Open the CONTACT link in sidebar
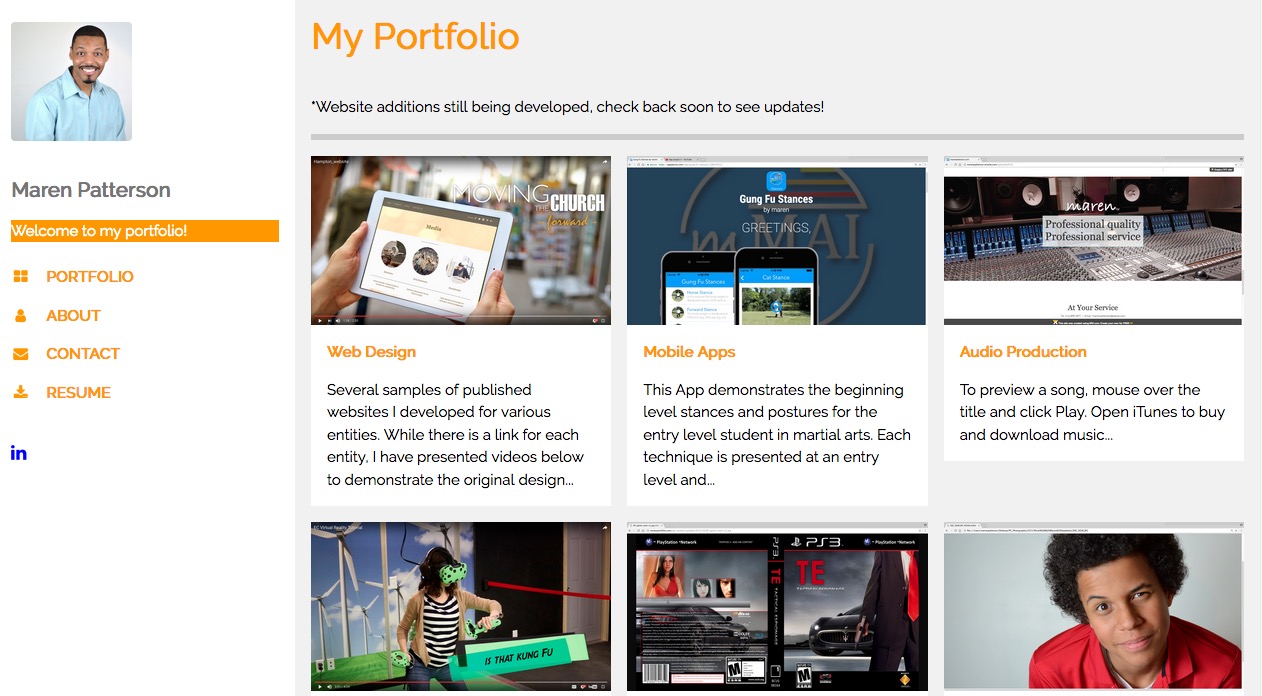 coord(83,354)
